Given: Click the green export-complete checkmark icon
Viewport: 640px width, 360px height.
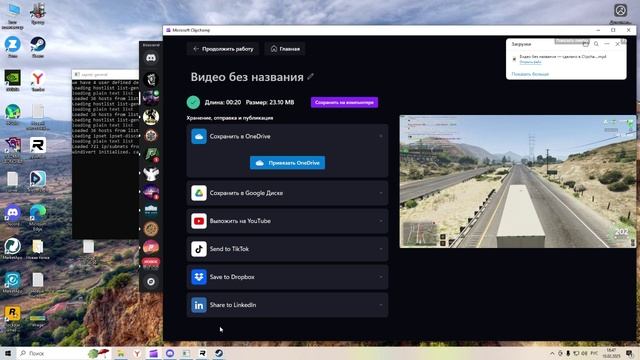Looking at the screenshot, I should tap(193, 102).
